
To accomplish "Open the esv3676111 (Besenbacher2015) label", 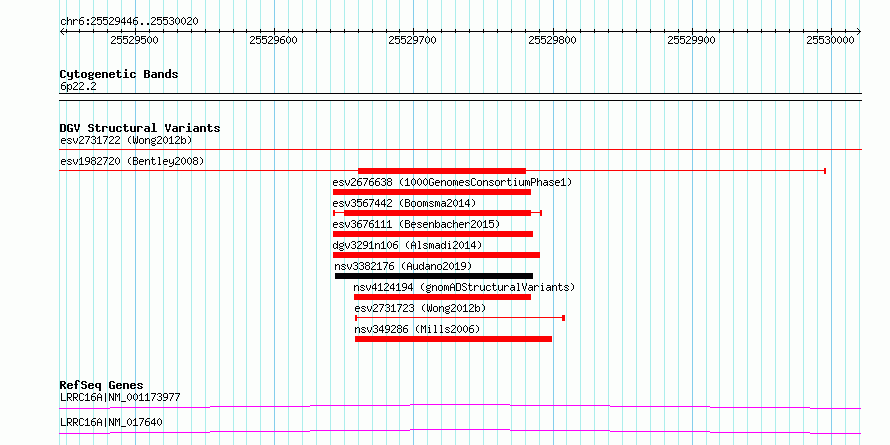I will tap(416, 224).
